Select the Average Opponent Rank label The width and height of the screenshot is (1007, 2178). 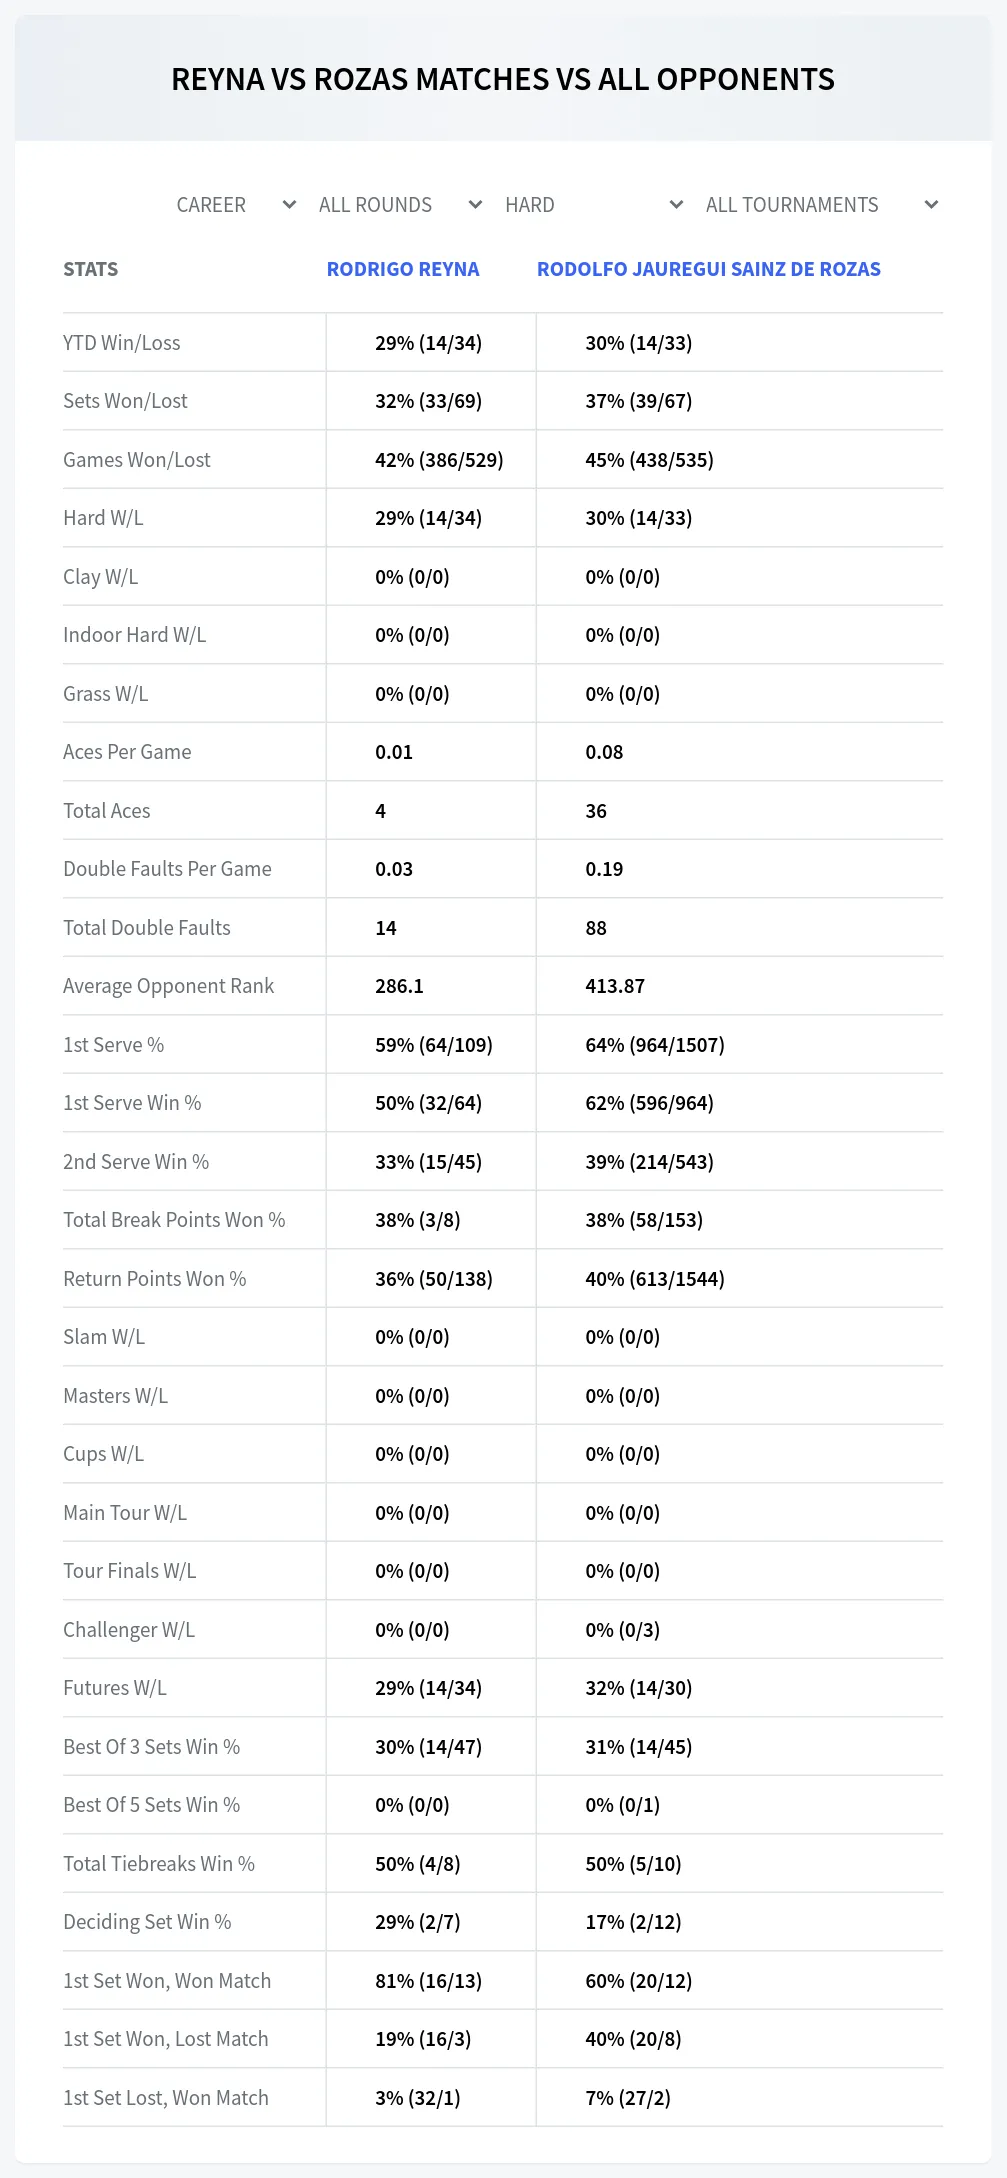point(168,986)
